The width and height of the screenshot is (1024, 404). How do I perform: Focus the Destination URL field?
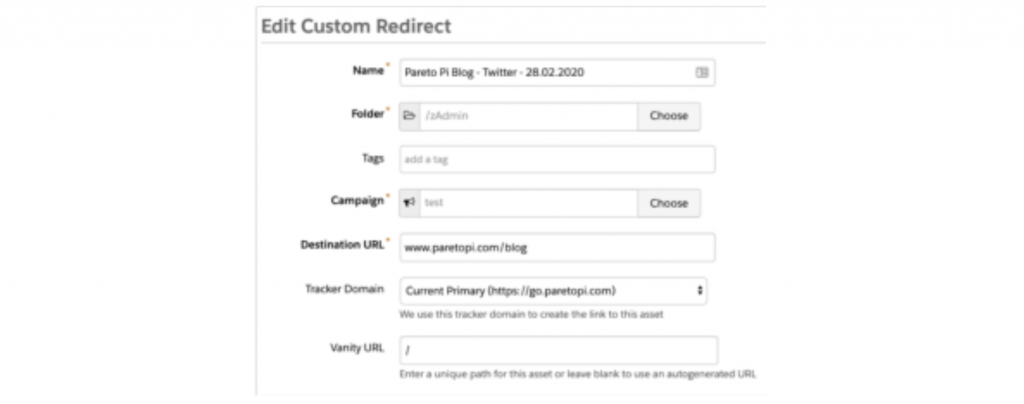point(557,247)
